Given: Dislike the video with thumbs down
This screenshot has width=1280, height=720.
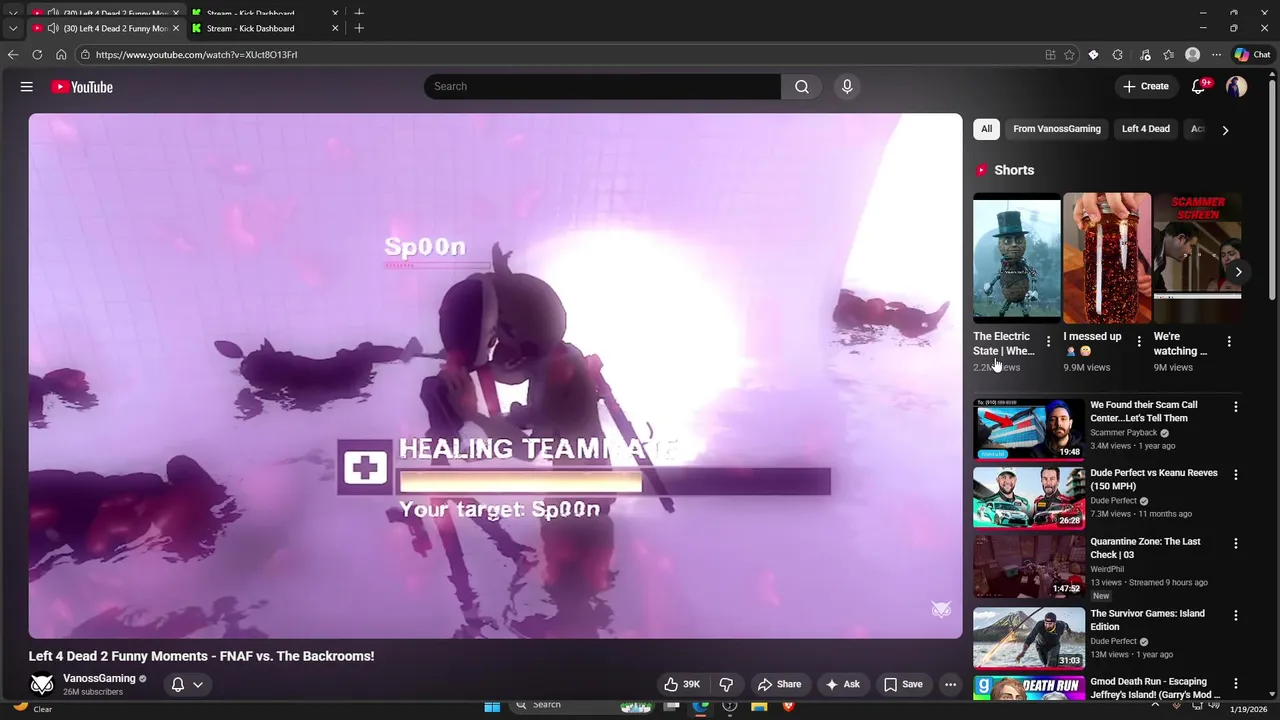Looking at the screenshot, I should [726, 684].
